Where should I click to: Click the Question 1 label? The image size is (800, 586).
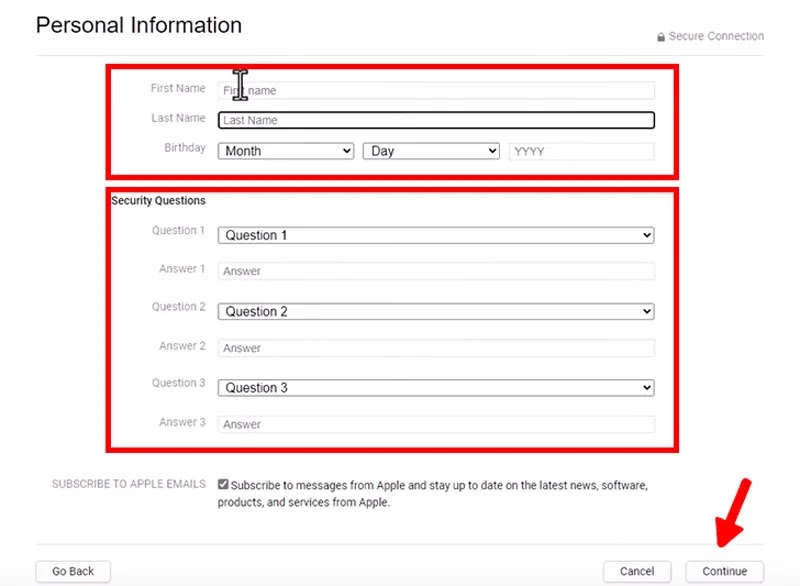178,231
